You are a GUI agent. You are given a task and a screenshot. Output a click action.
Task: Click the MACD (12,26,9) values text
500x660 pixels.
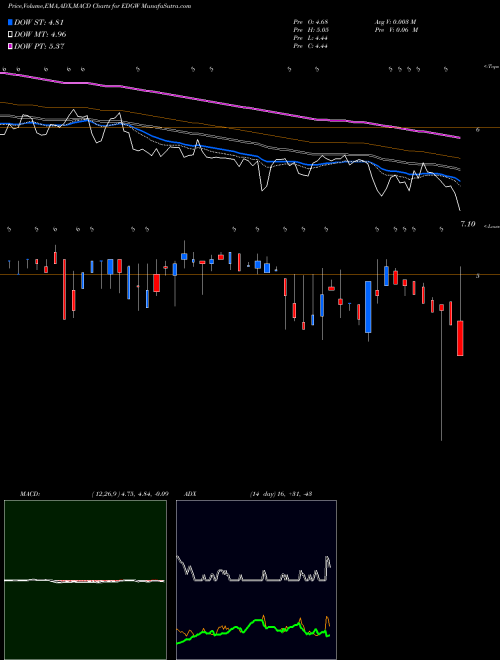pos(130,494)
